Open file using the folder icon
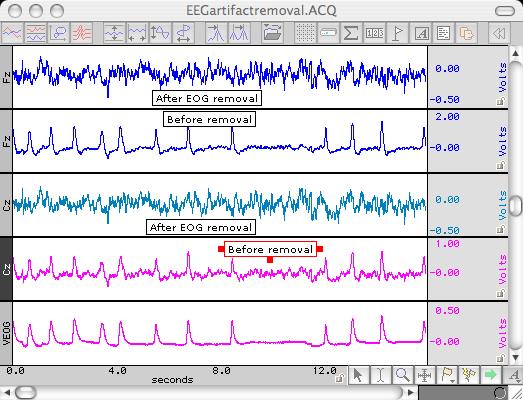This screenshot has width=523, height=400. (273, 33)
